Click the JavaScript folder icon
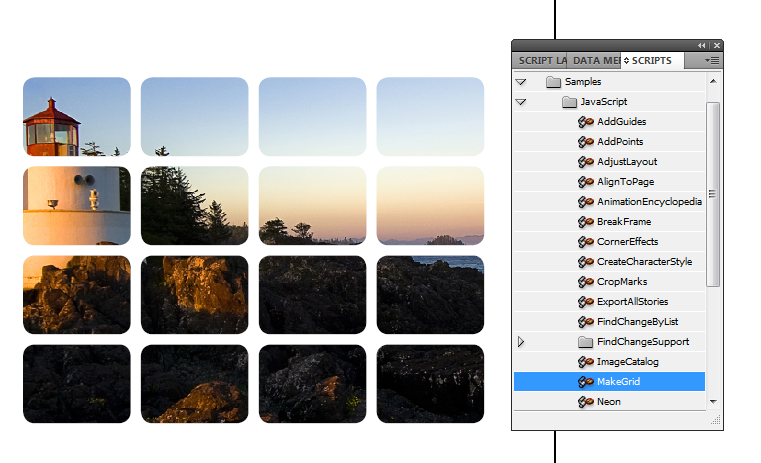 coord(569,102)
